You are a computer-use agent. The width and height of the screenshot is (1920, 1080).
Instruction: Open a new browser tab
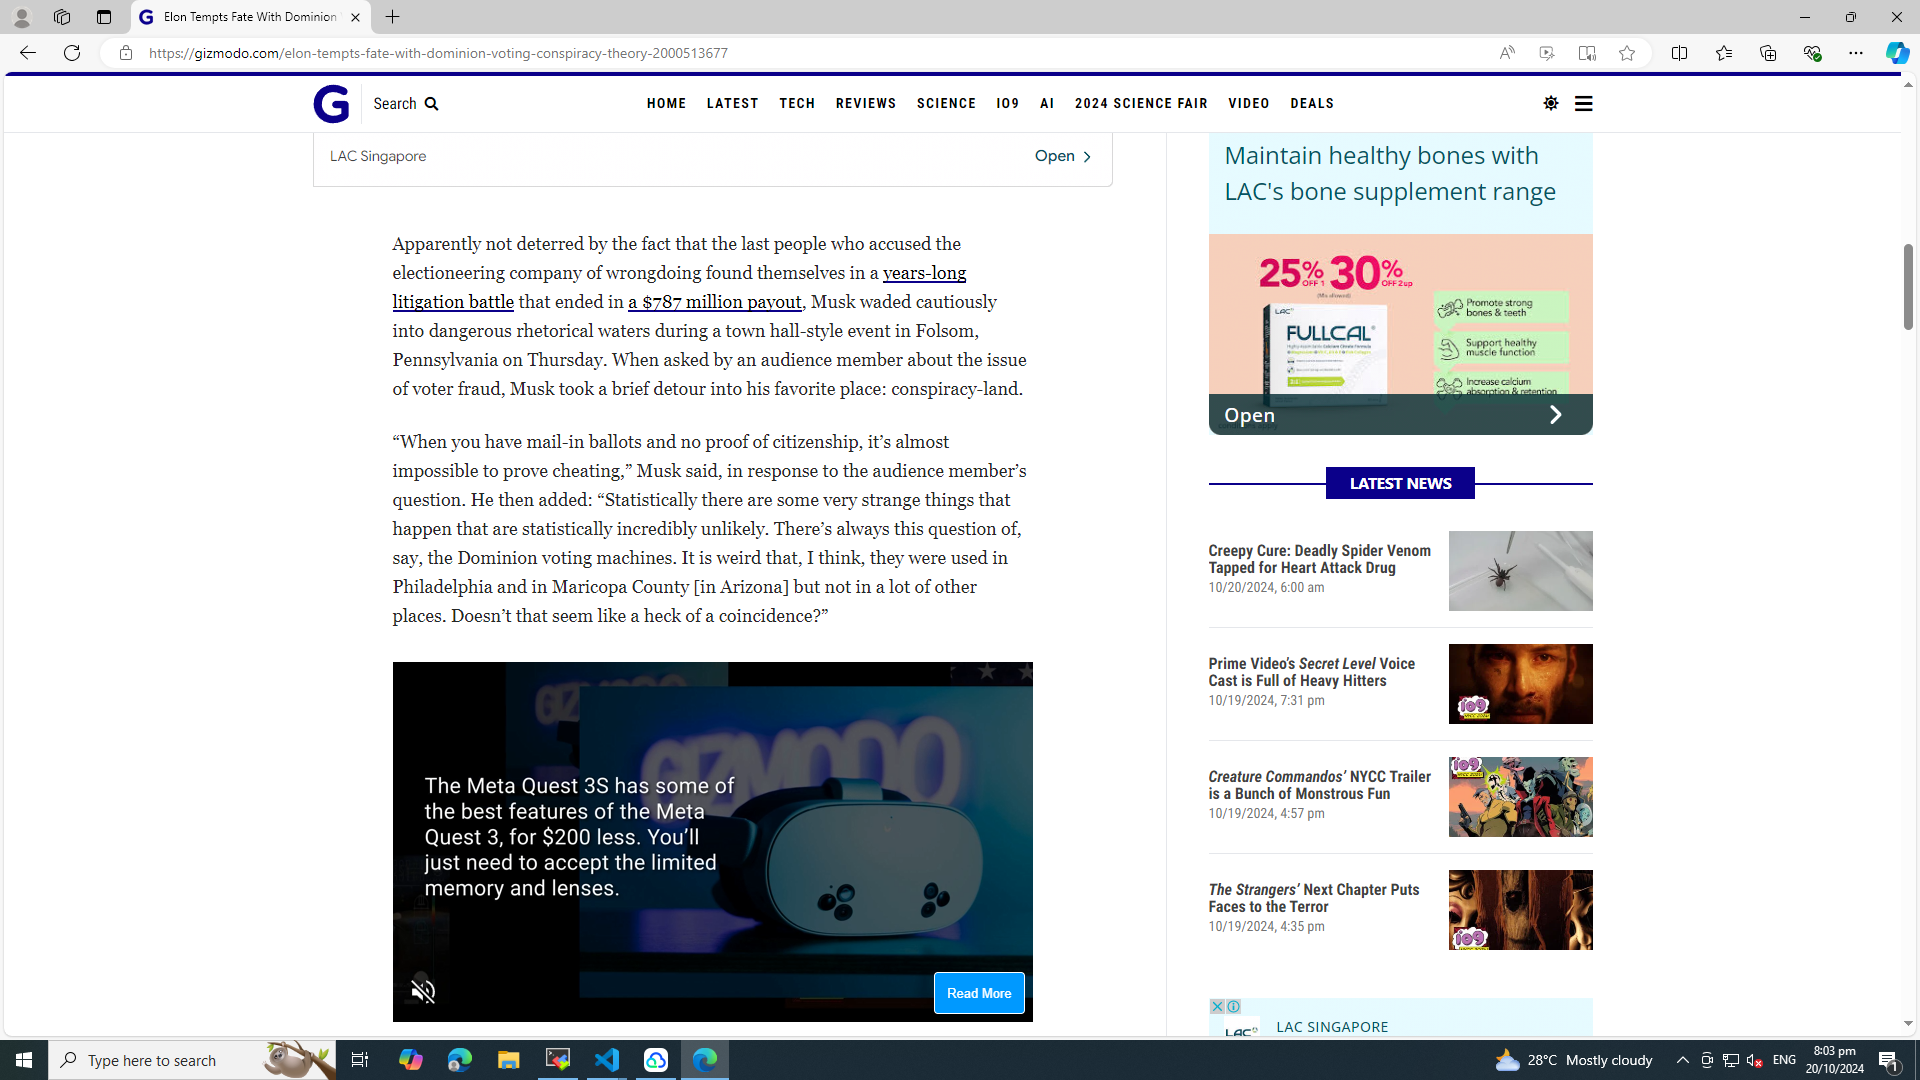coord(392,17)
